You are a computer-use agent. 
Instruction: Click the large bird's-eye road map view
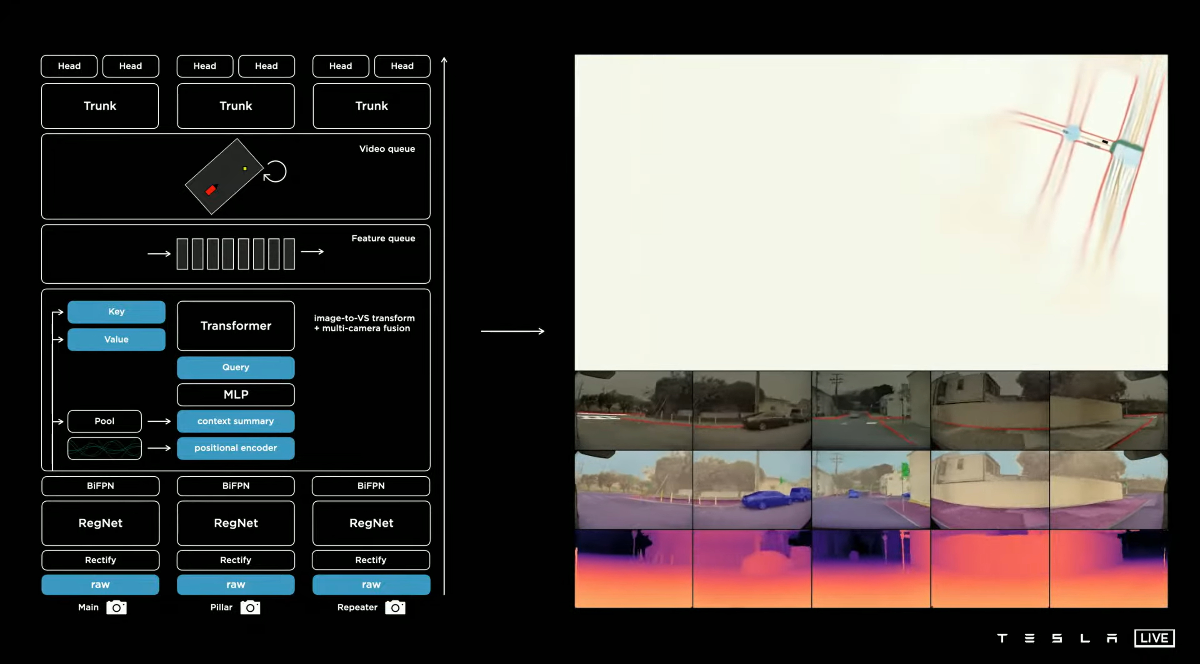click(870, 212)
